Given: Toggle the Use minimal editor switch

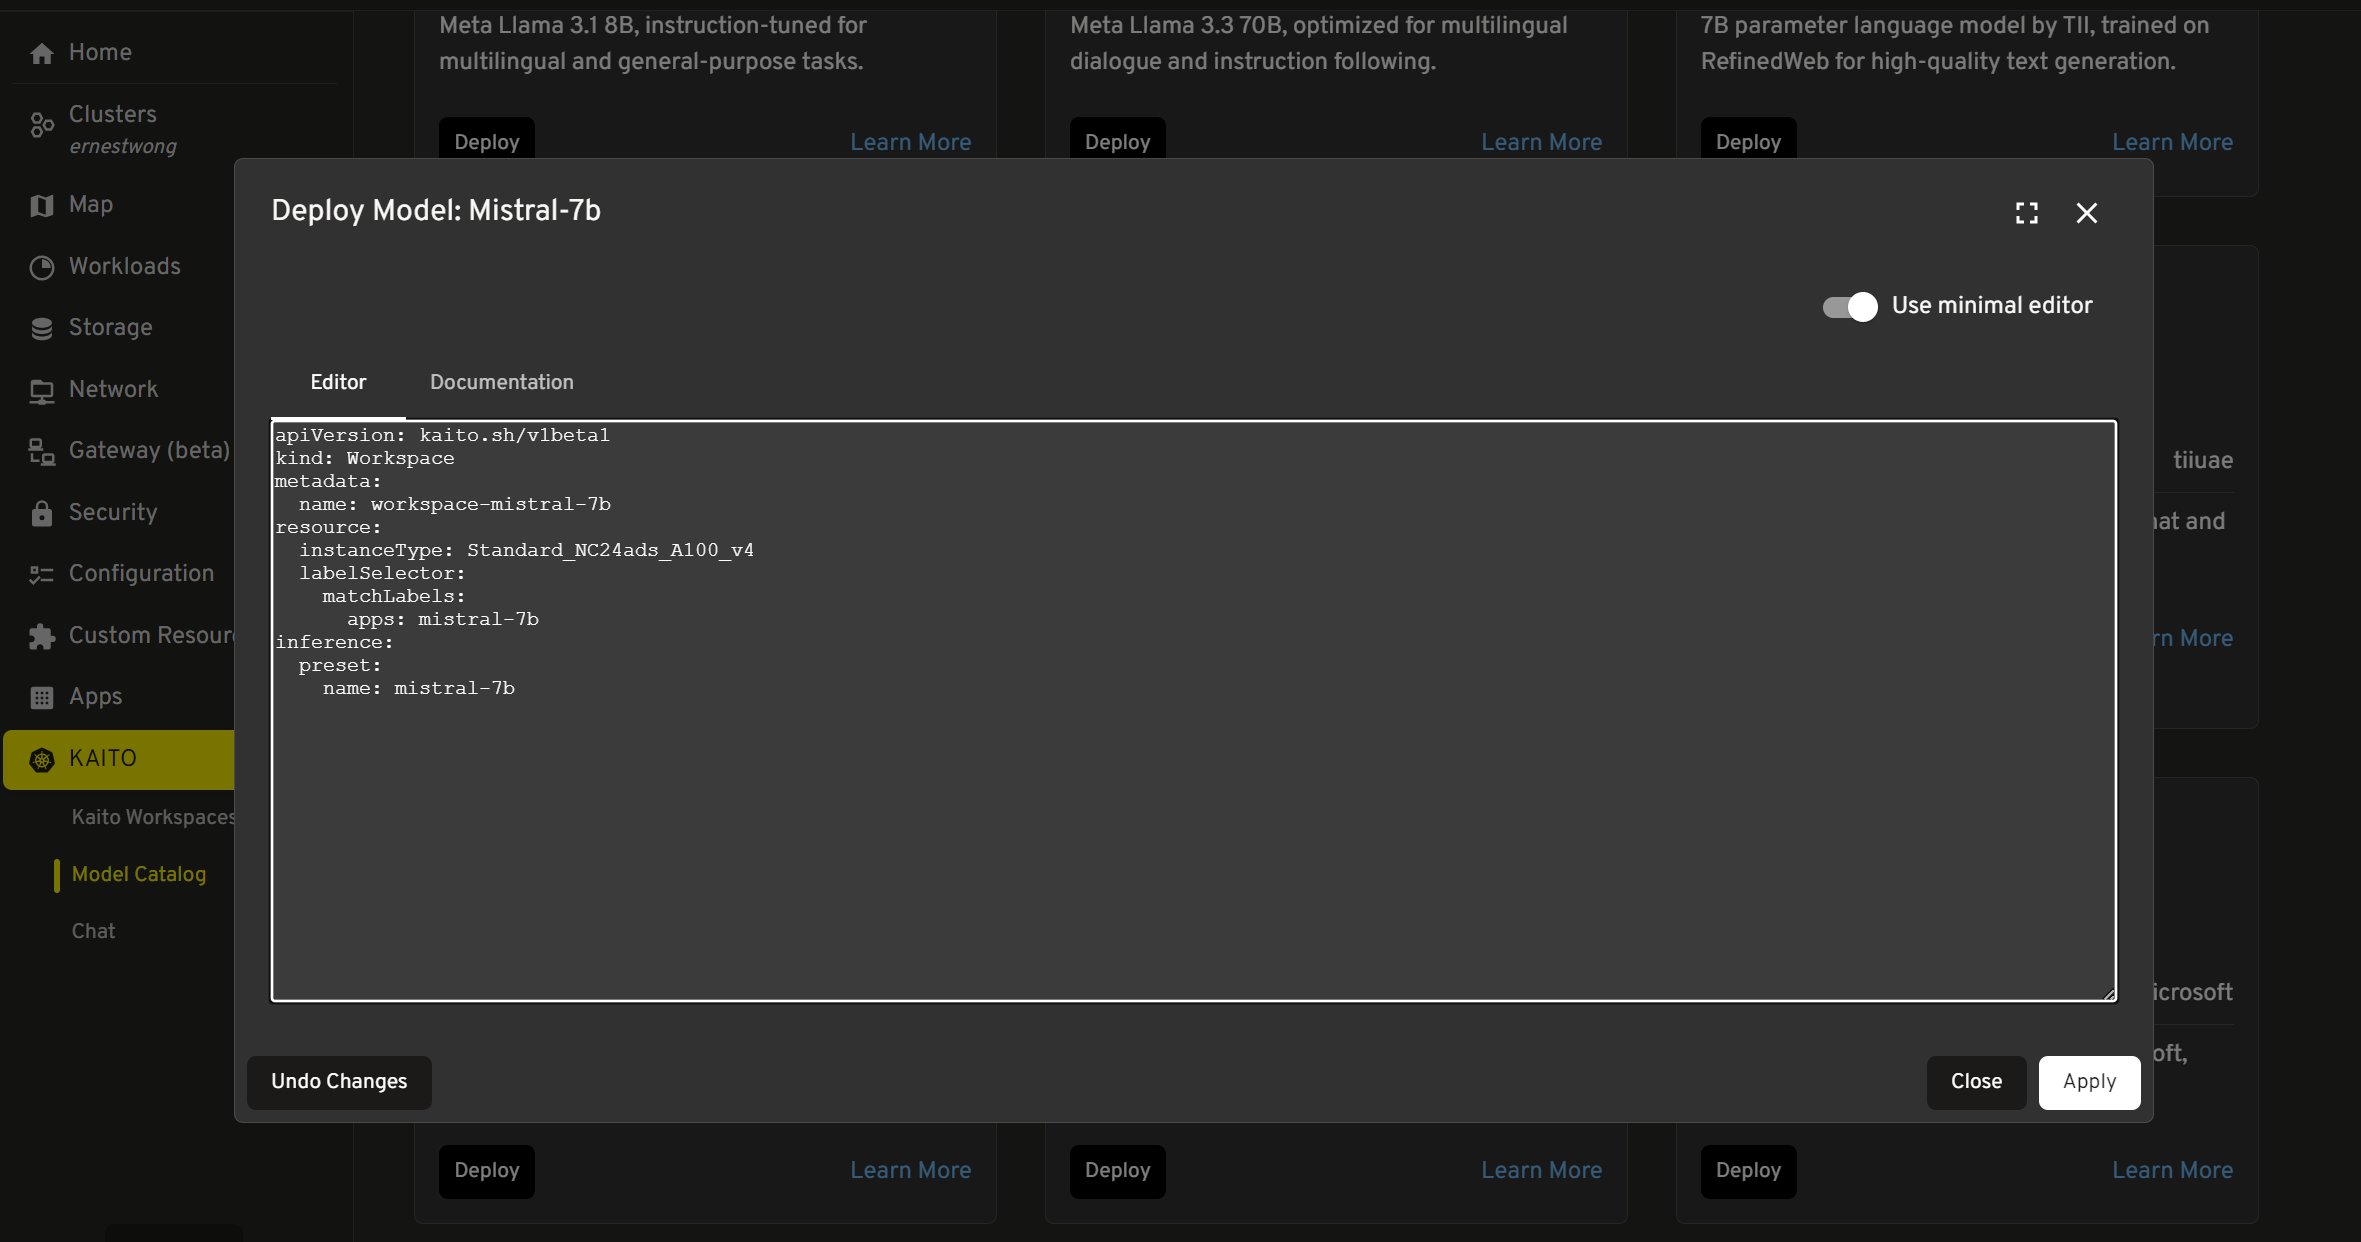Looking at the screenshot, I should click(x=1850, y=306).
